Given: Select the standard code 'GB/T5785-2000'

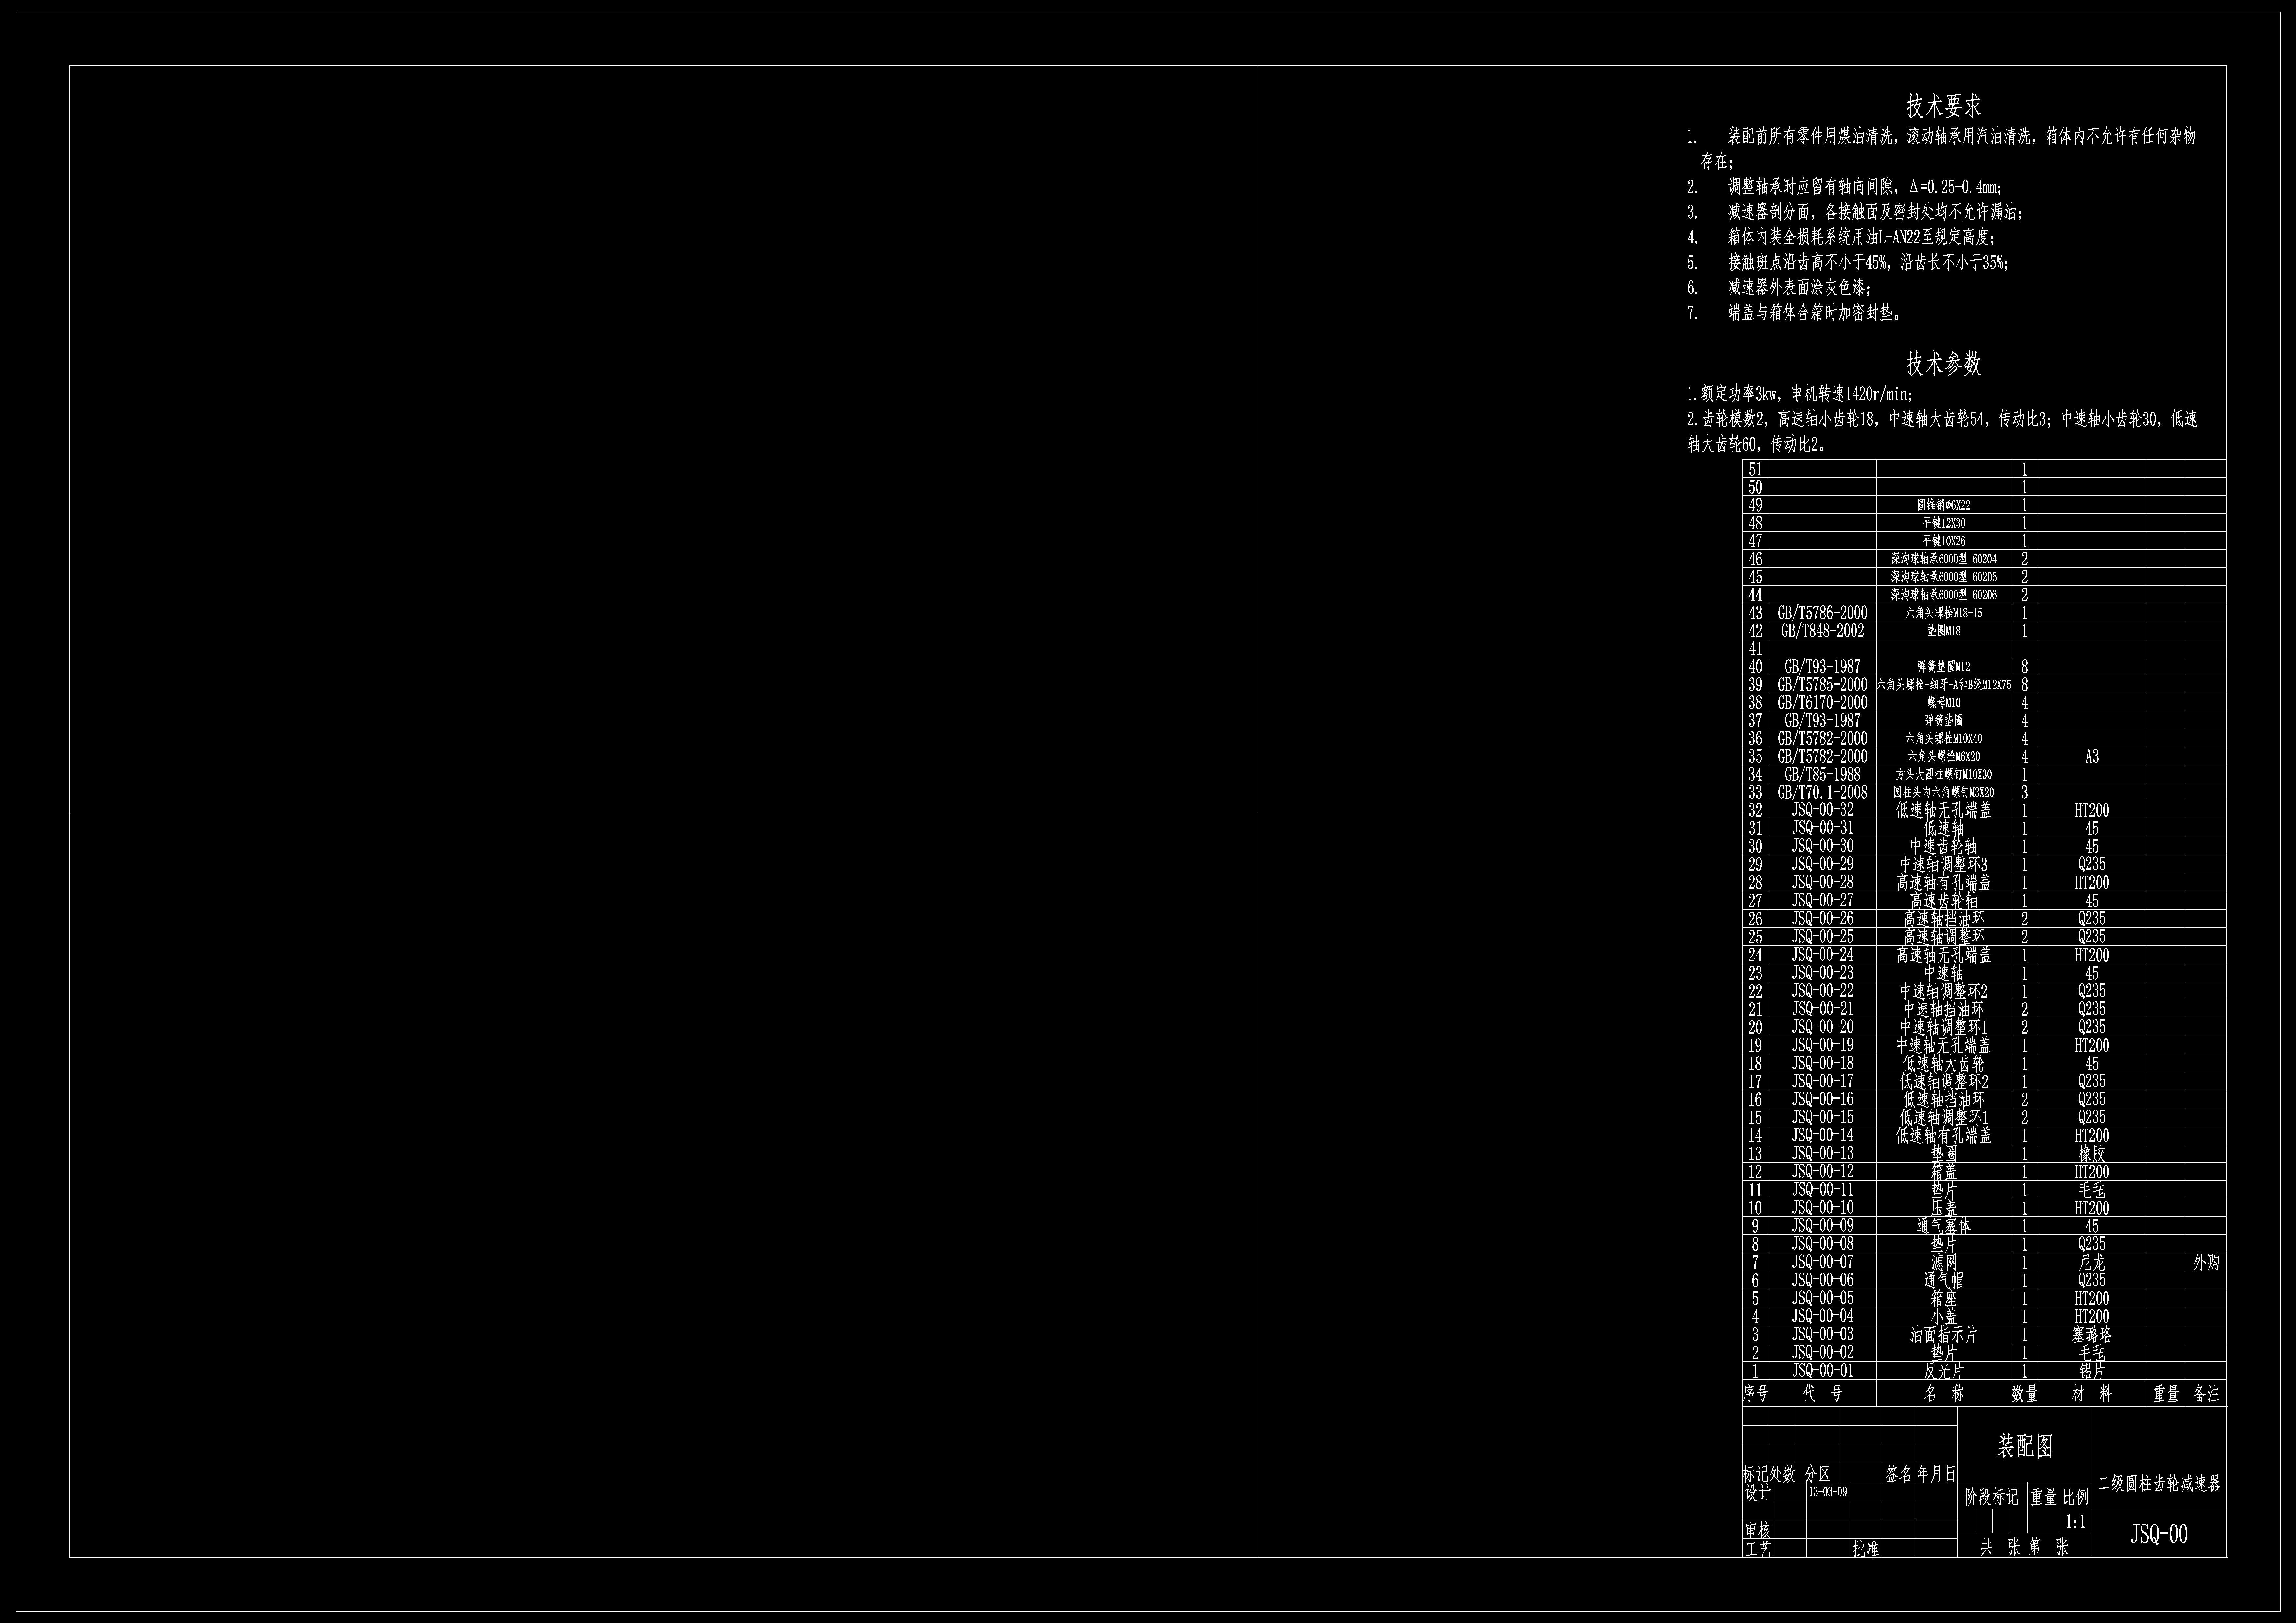Looking at the screenshot, I should tap(1822, 685).
